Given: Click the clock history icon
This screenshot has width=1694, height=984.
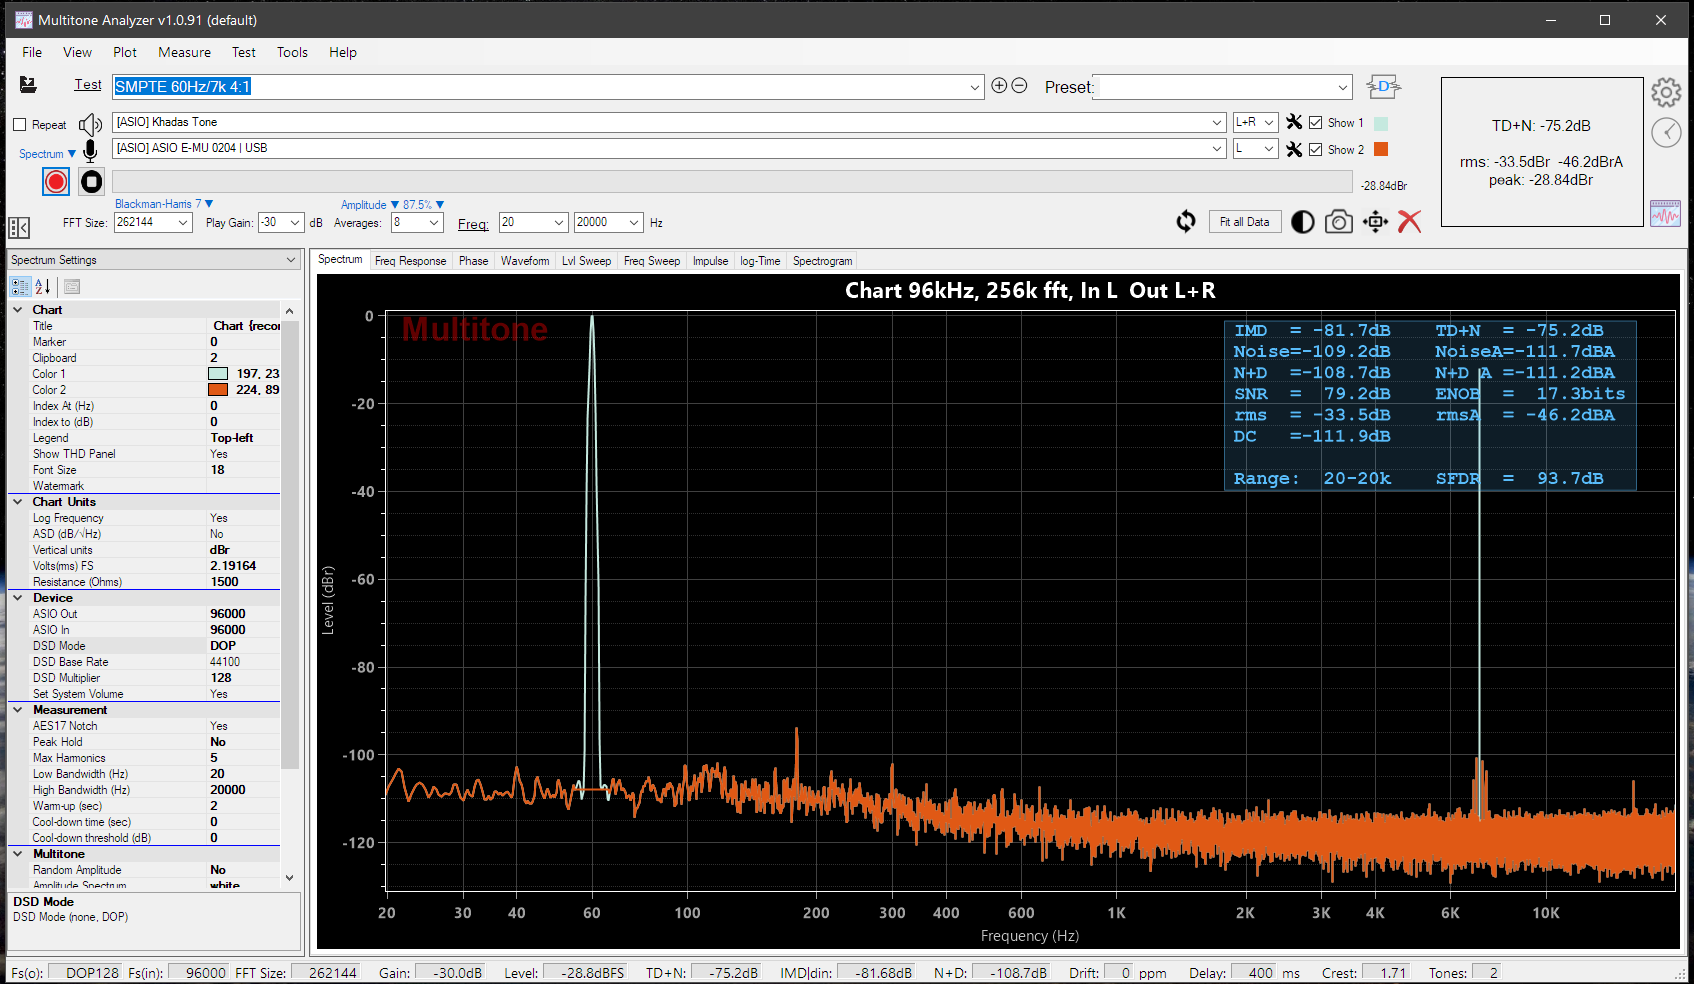Looking at the screenshot, I should (1666, 132).
